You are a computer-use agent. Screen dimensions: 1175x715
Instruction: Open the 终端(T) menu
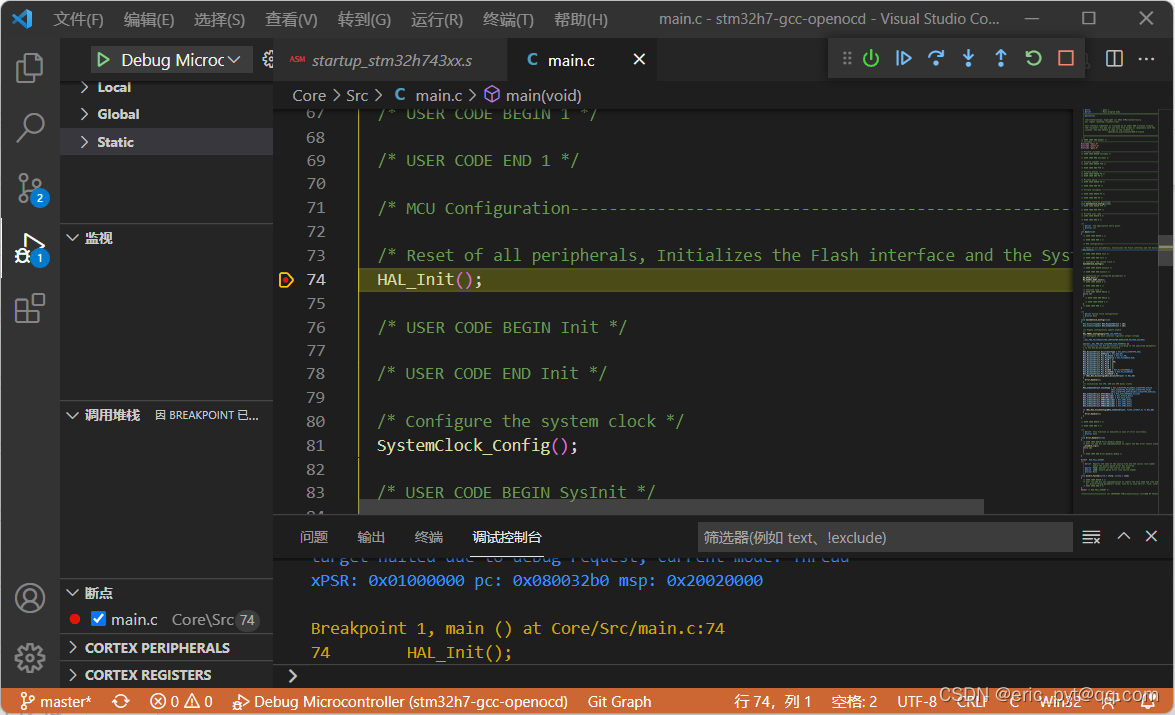[x=508, y=19]
